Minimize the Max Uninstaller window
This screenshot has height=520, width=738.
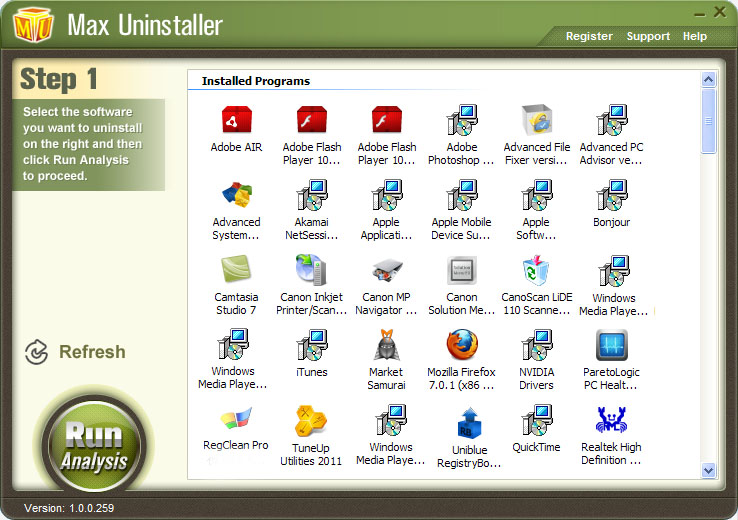(x=699, y=13)
